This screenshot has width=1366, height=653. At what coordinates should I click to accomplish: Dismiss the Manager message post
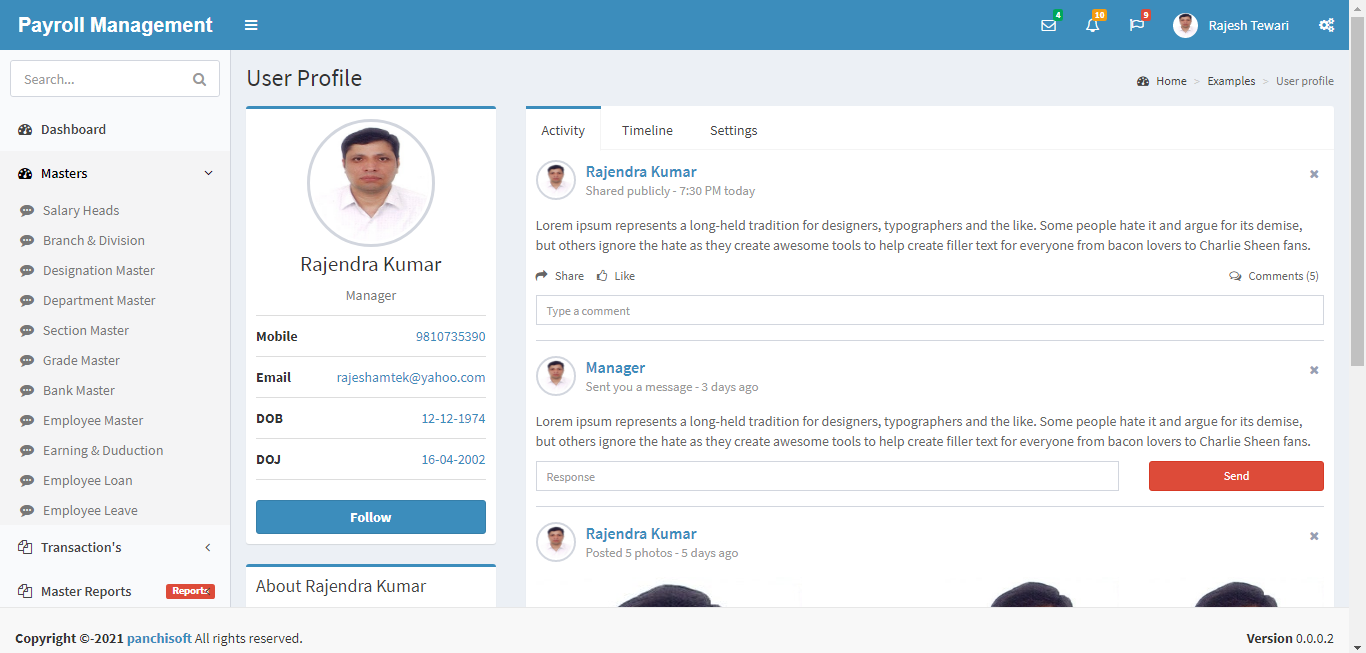tap(1314, 370)
